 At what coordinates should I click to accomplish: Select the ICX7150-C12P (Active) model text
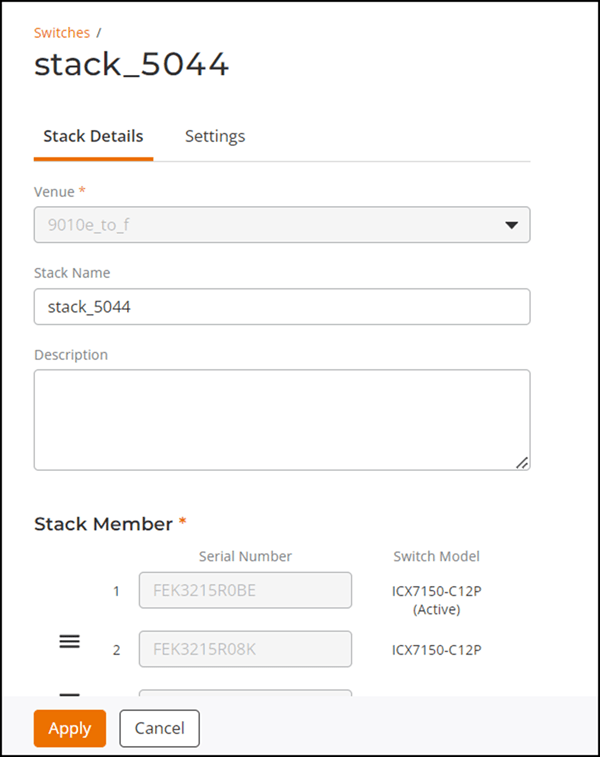(x=436, y=600)
